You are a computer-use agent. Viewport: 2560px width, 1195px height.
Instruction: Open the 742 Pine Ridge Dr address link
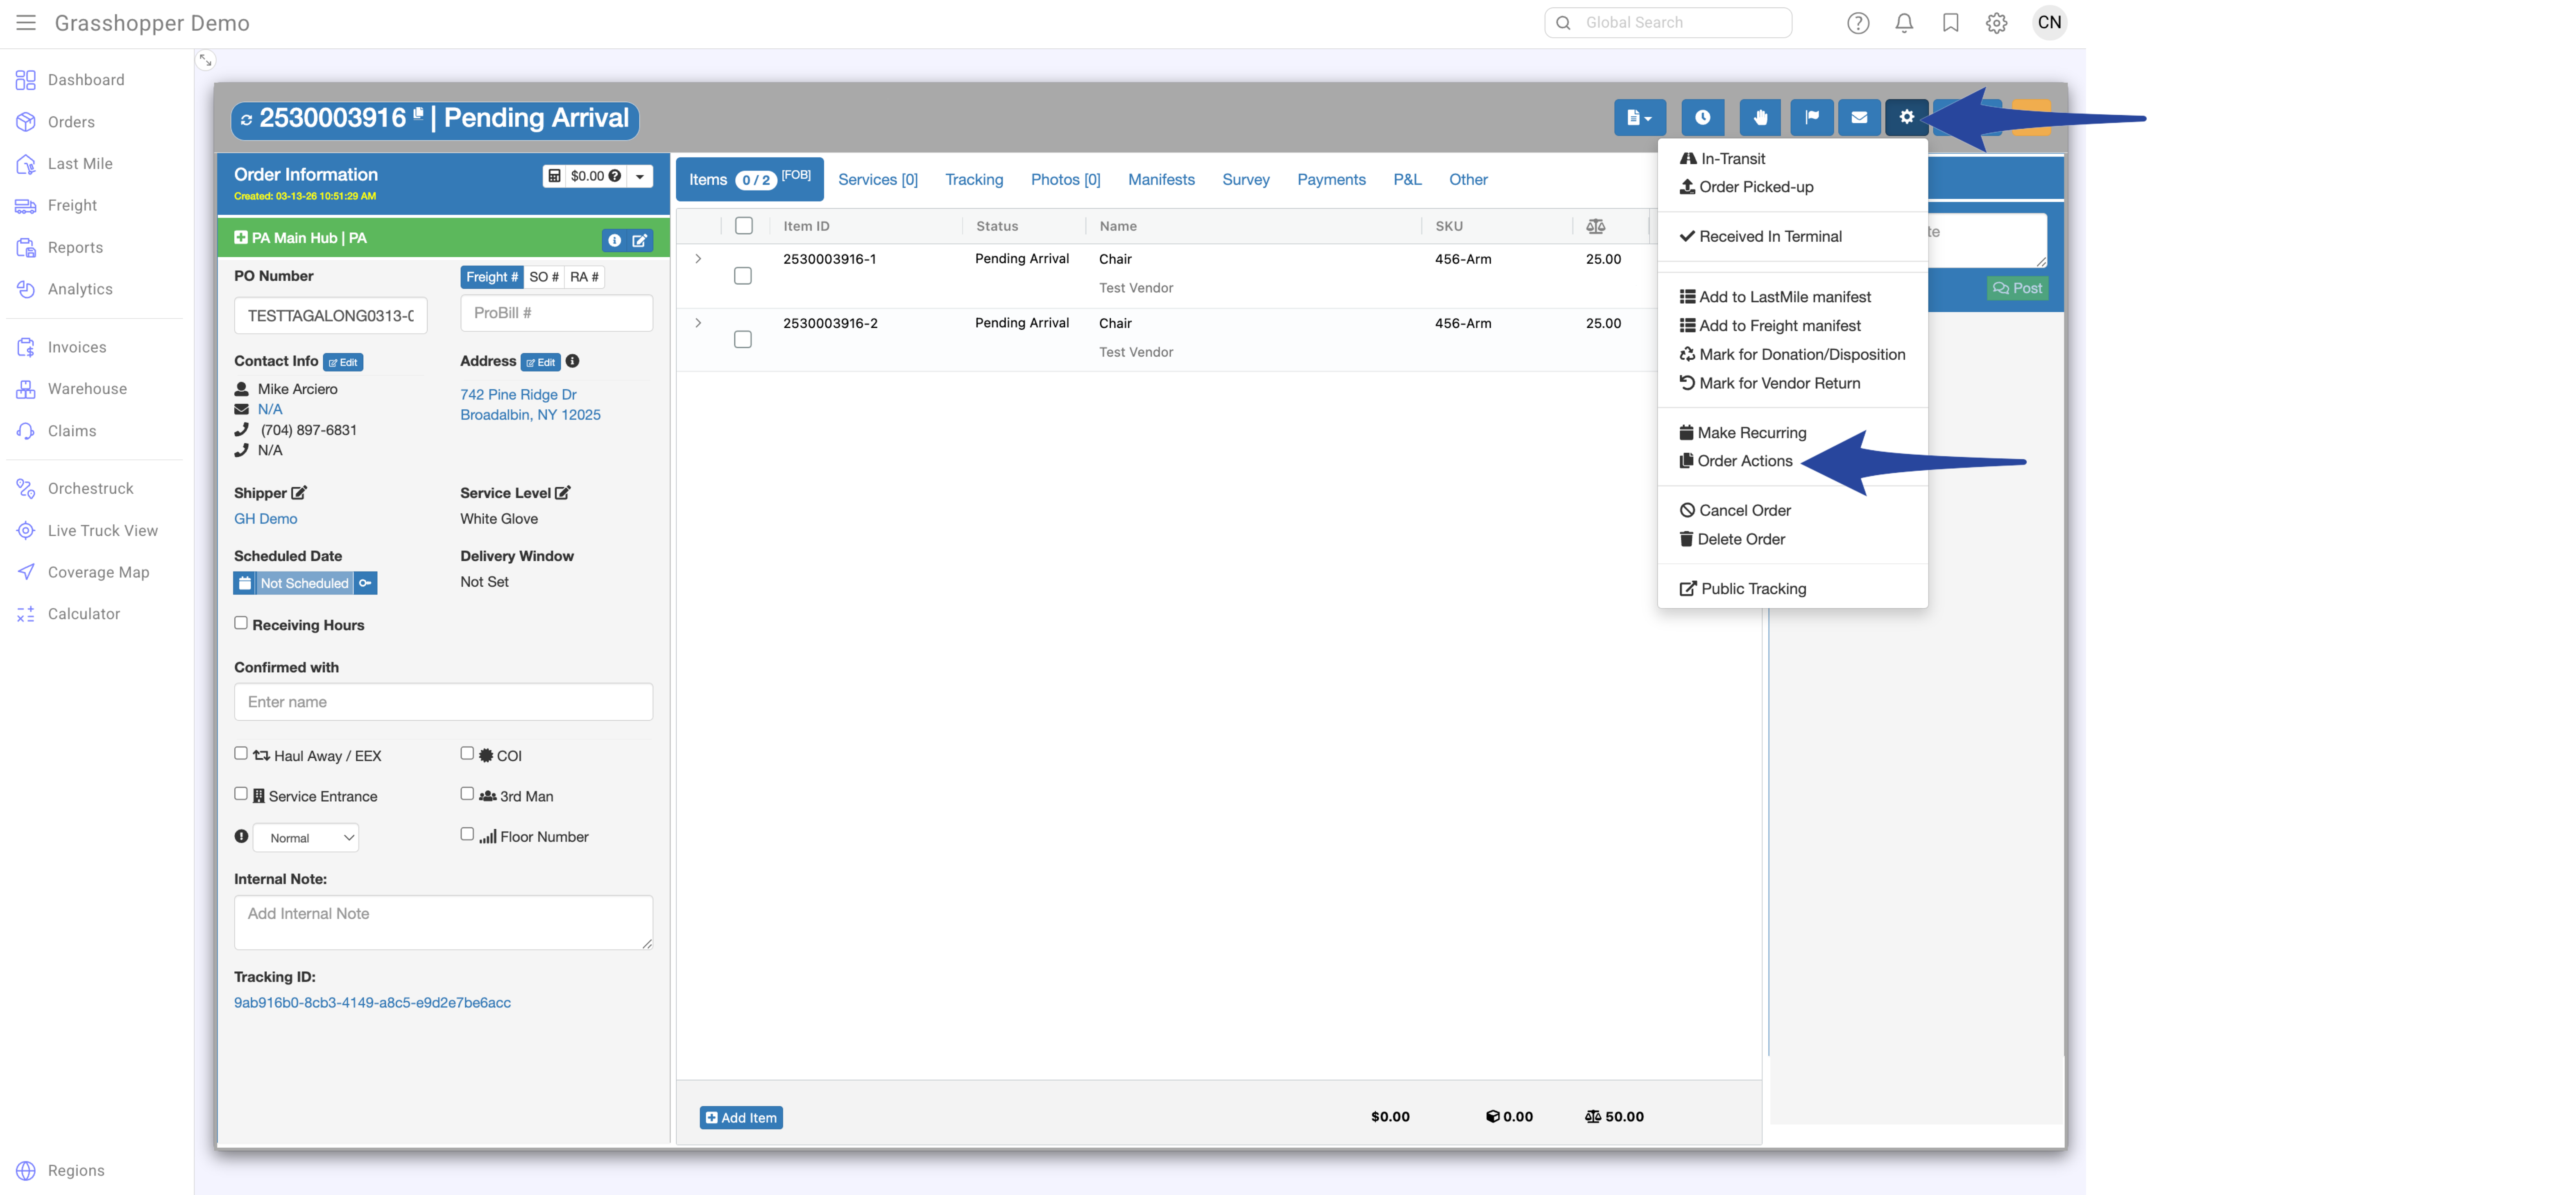point(518,395)
